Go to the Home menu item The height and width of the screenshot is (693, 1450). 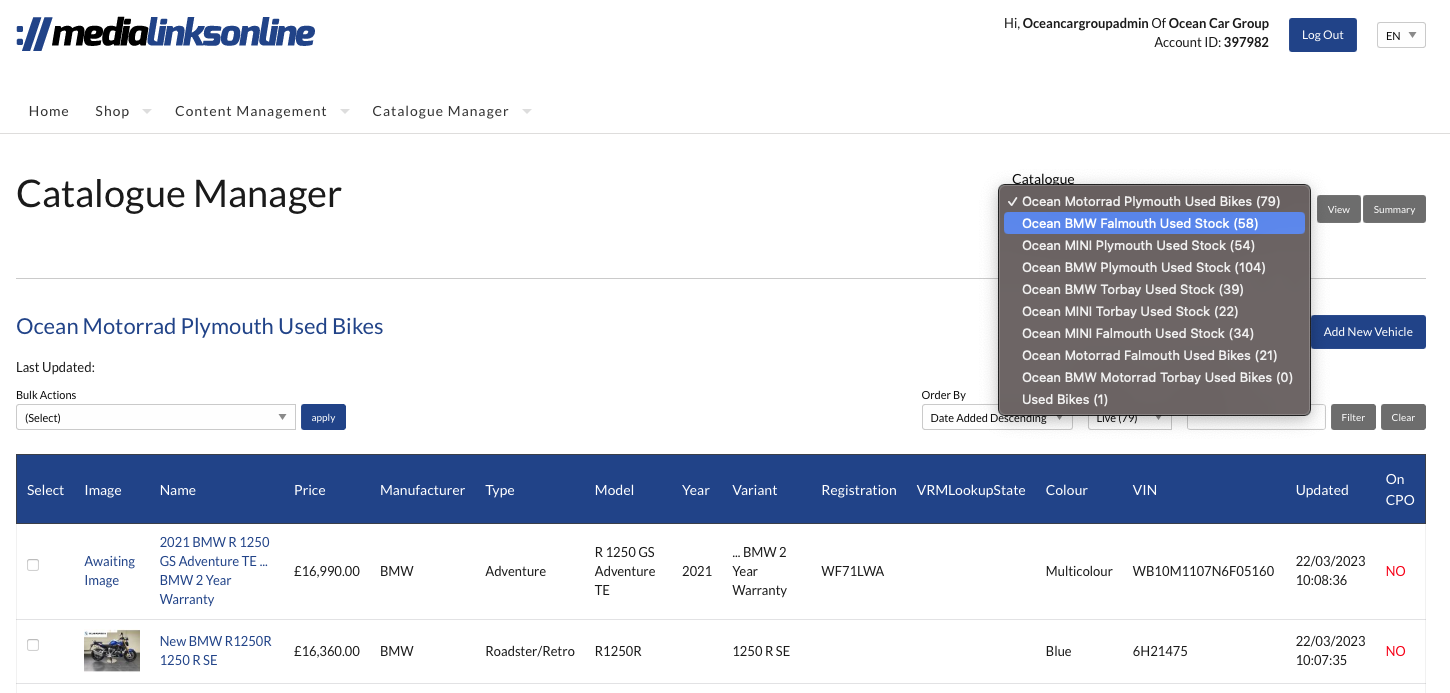(x=49, y=111)
